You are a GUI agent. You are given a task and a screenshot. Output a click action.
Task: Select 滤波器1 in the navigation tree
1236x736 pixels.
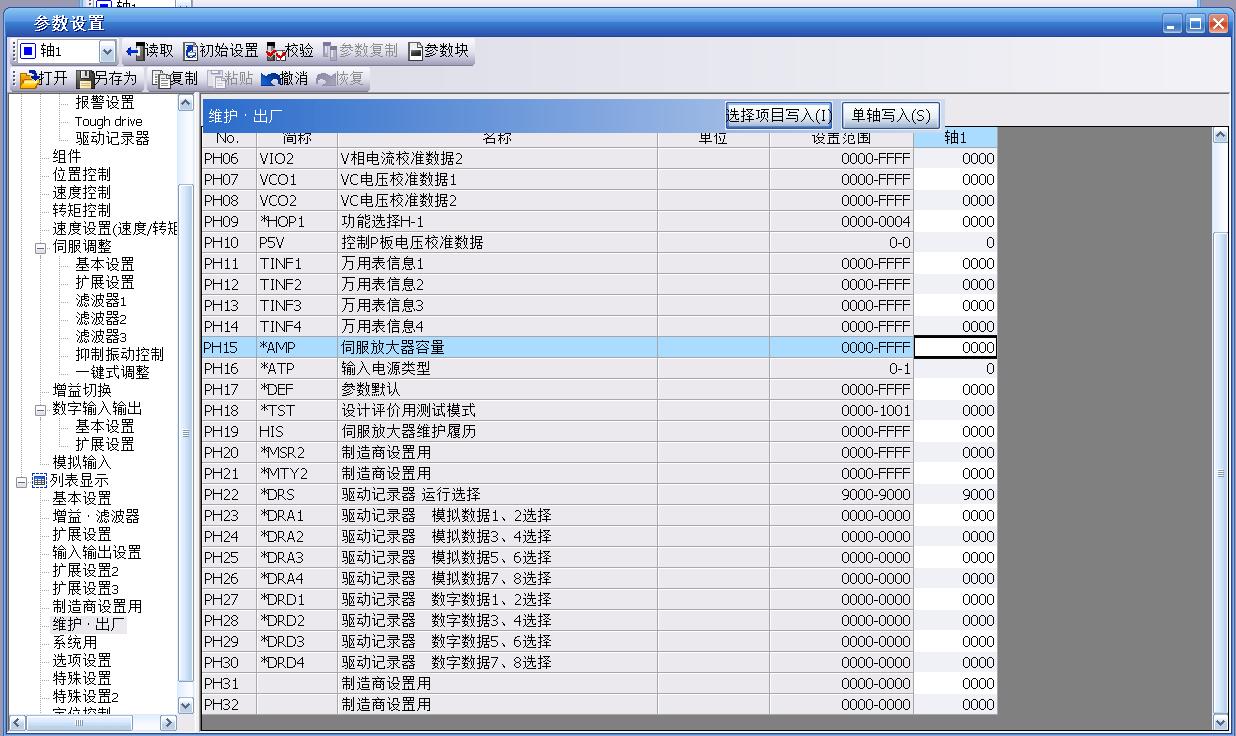pyautogui.click(x=101, y=301)
